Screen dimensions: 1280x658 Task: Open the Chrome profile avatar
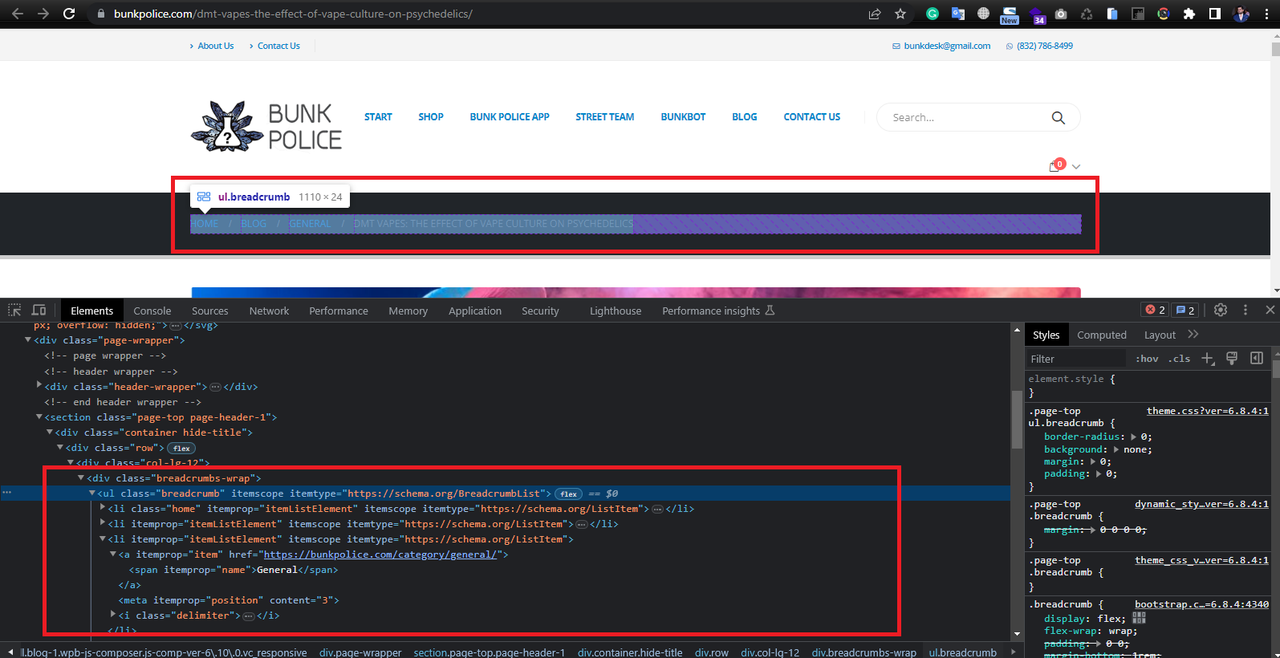pos(1240,14)
